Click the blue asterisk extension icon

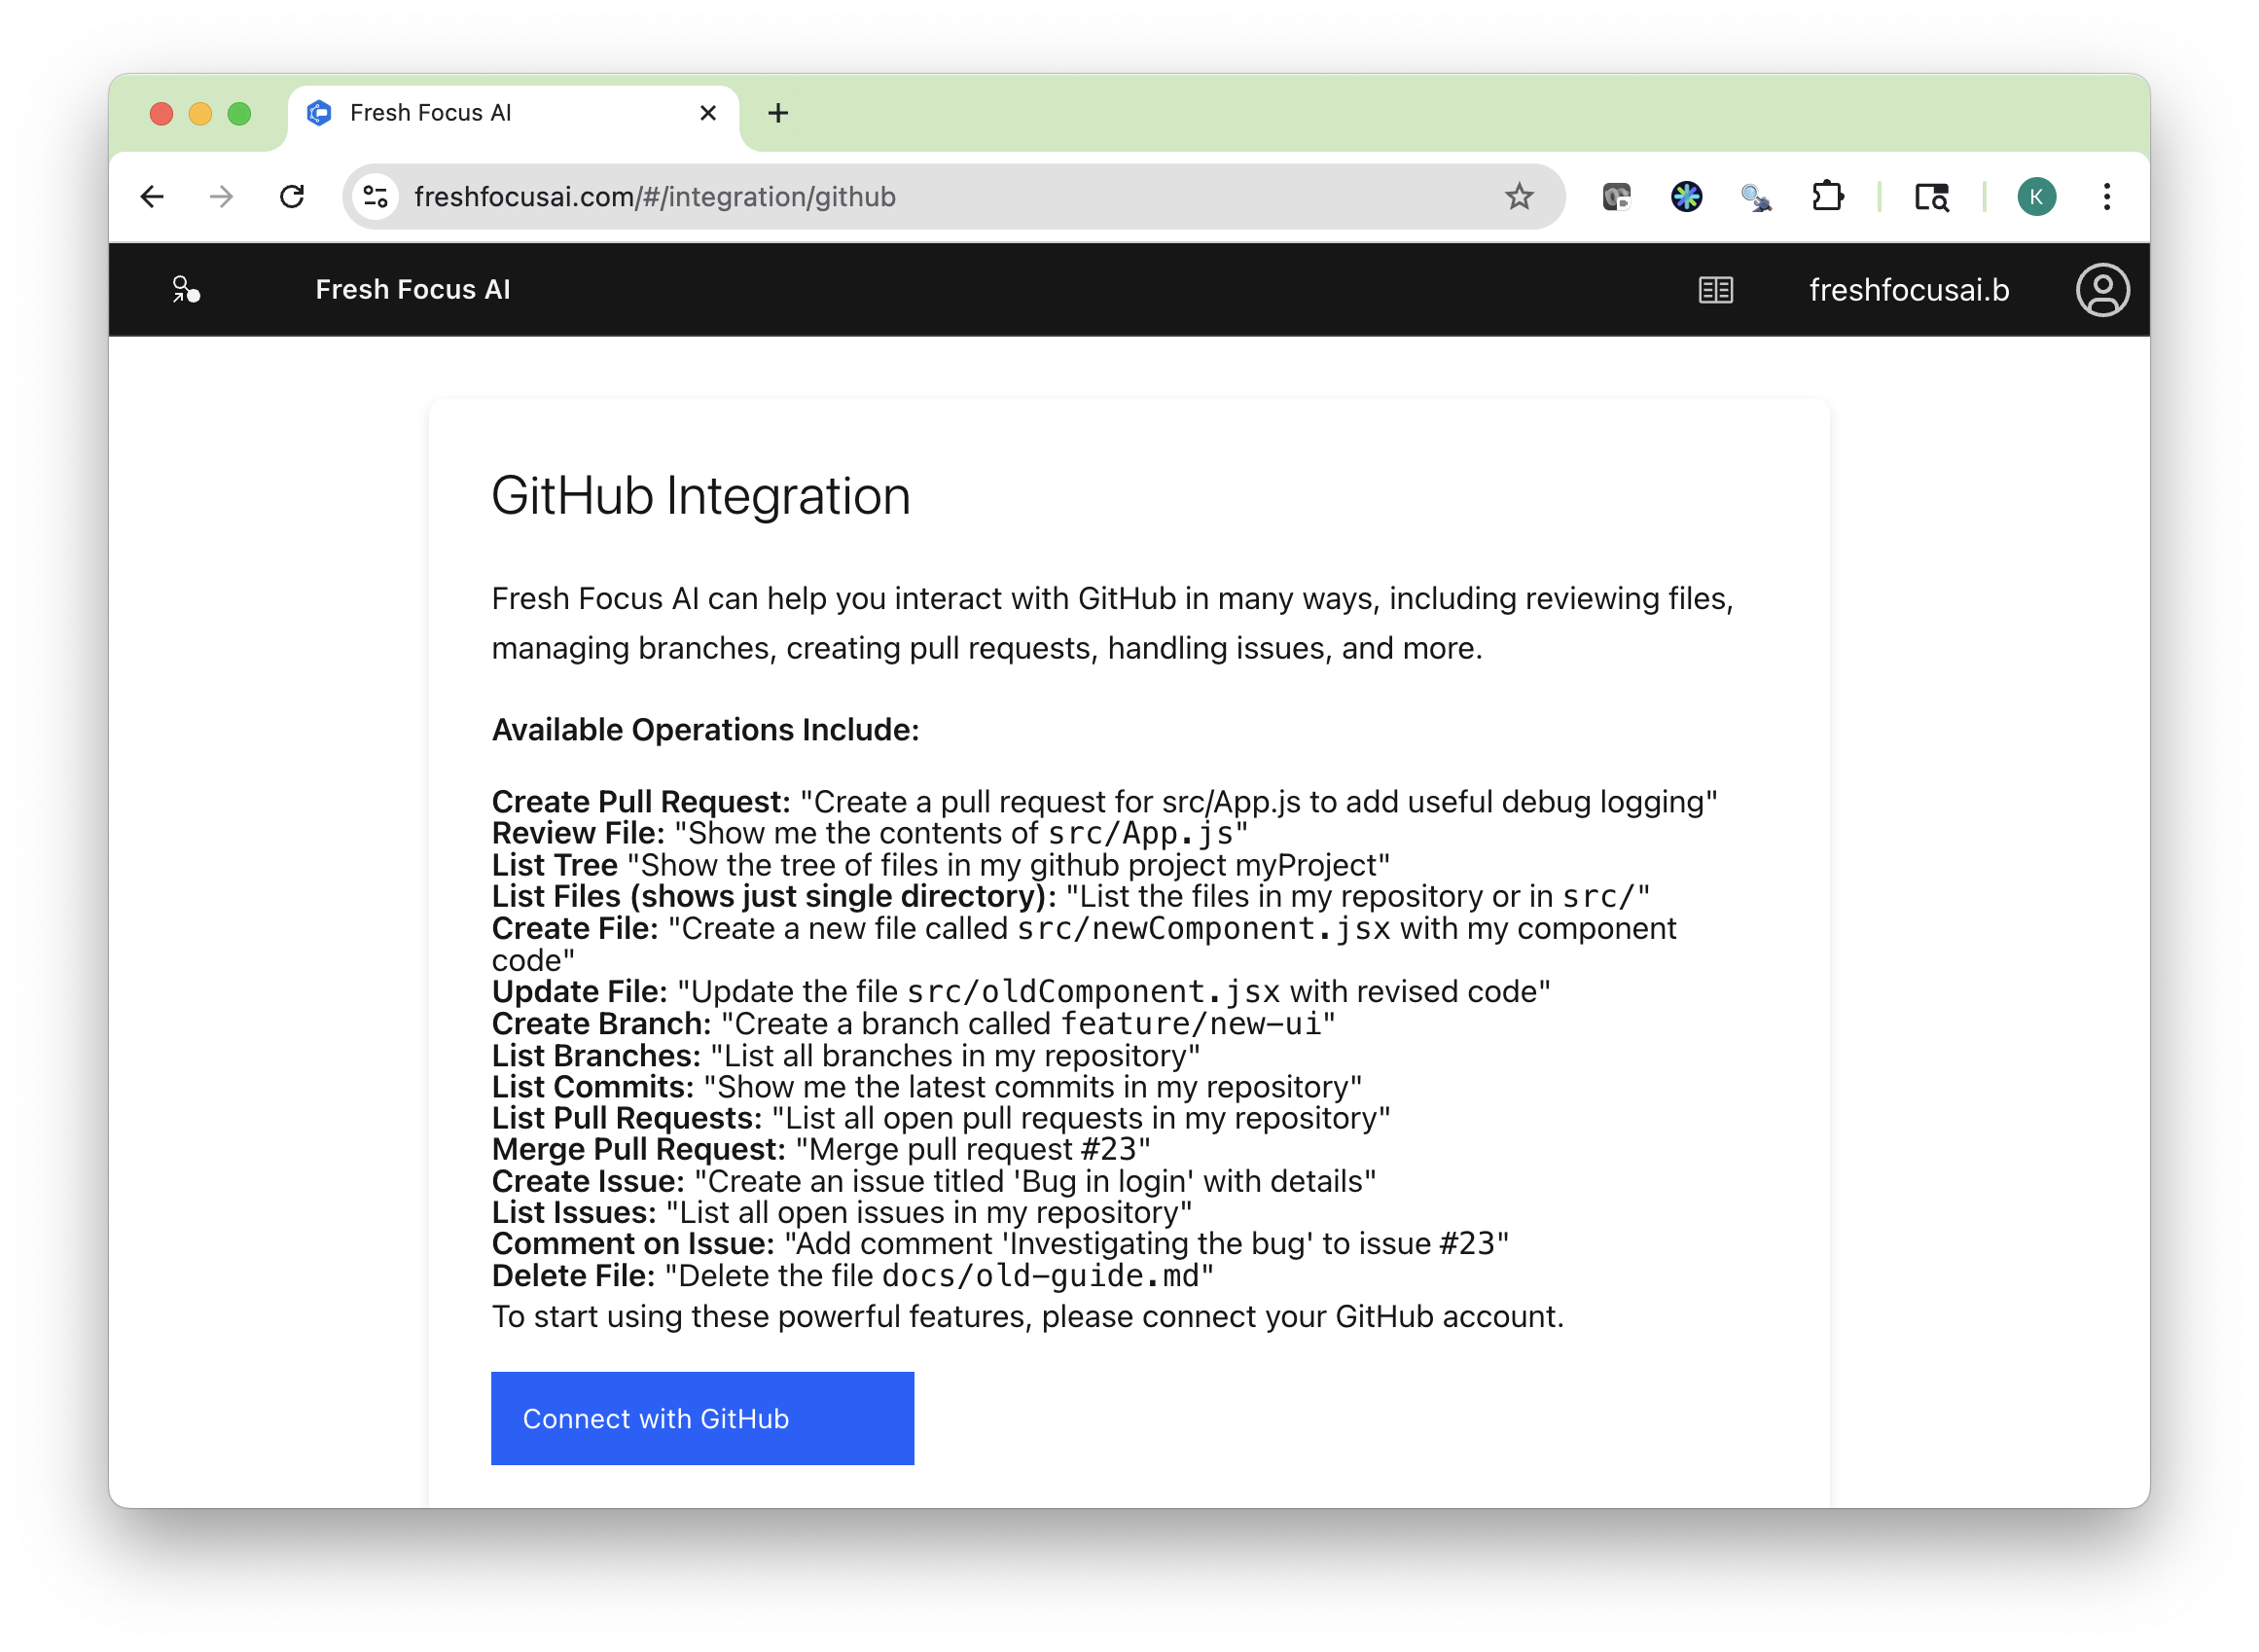[x=1687, y=196]
